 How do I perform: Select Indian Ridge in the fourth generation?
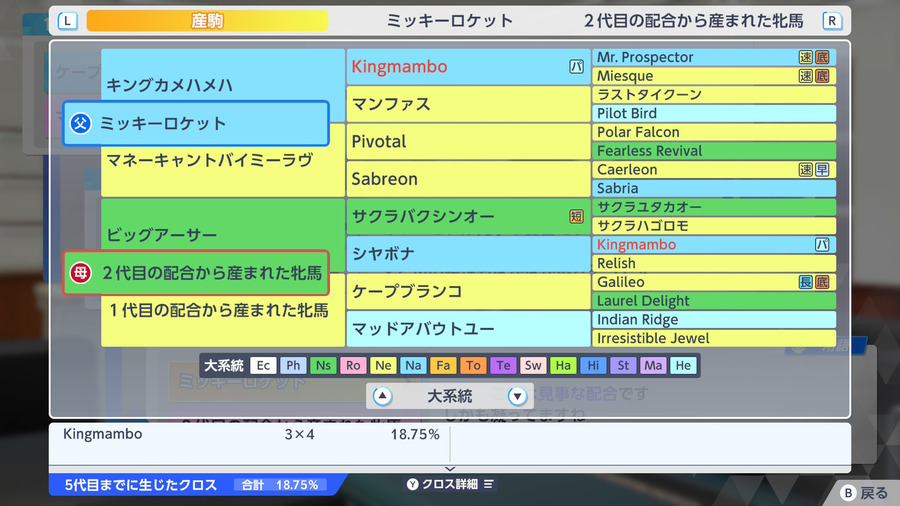click(x=714, y=320)
